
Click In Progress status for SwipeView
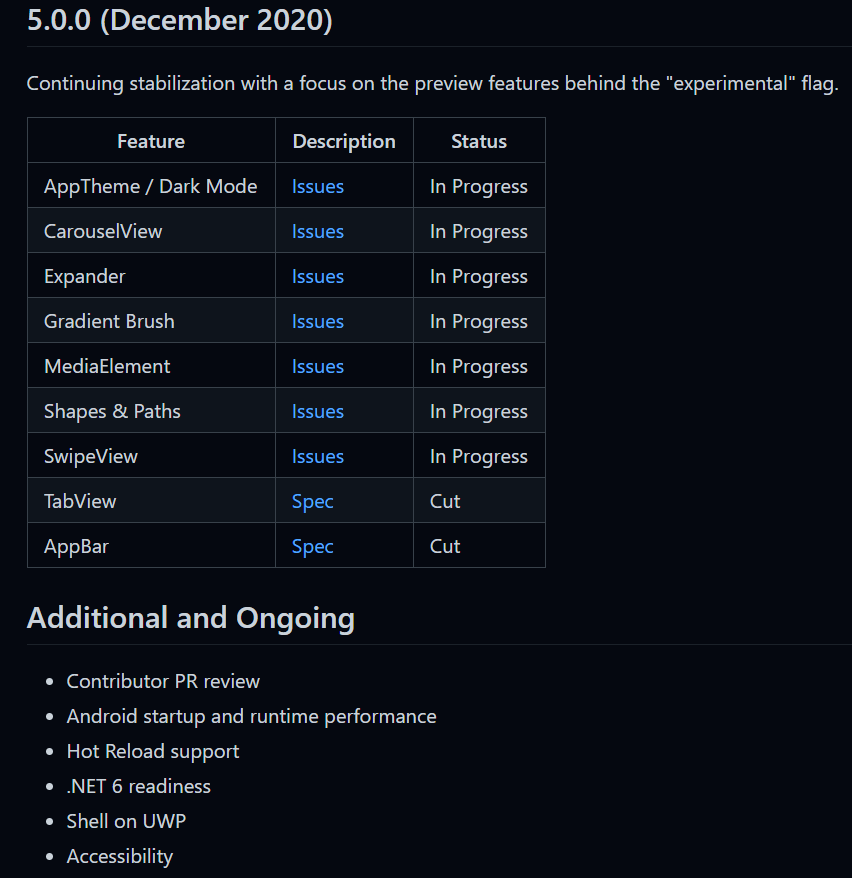[x=479, y=456]
